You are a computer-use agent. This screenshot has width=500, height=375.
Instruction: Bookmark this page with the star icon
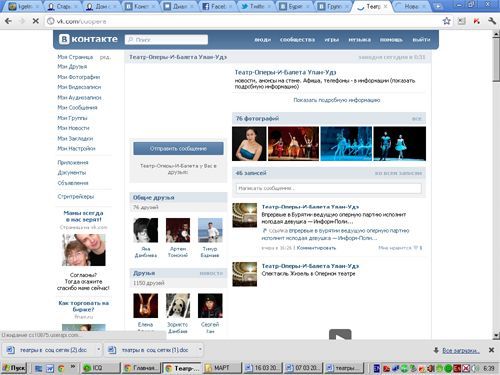click(x=446, y=21)
